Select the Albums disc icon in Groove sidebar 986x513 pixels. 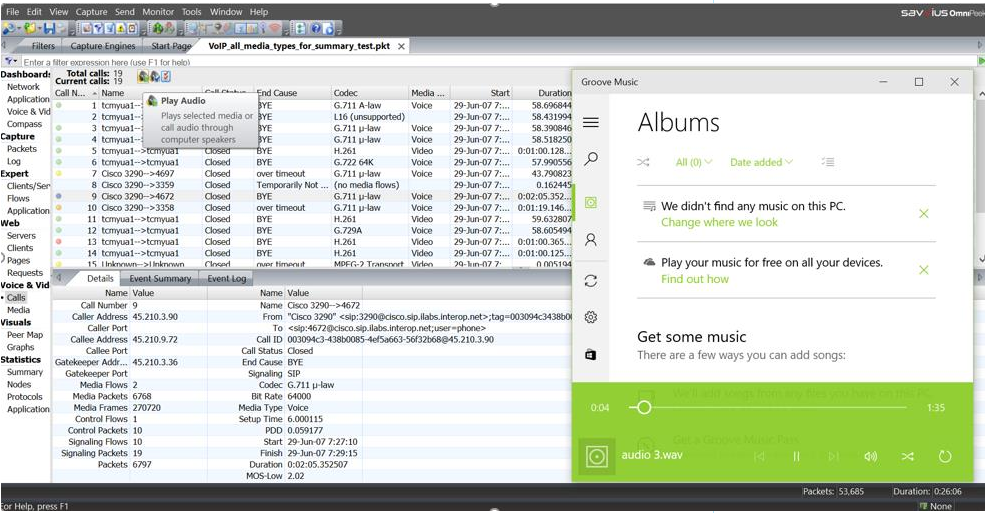click(590, 202)
